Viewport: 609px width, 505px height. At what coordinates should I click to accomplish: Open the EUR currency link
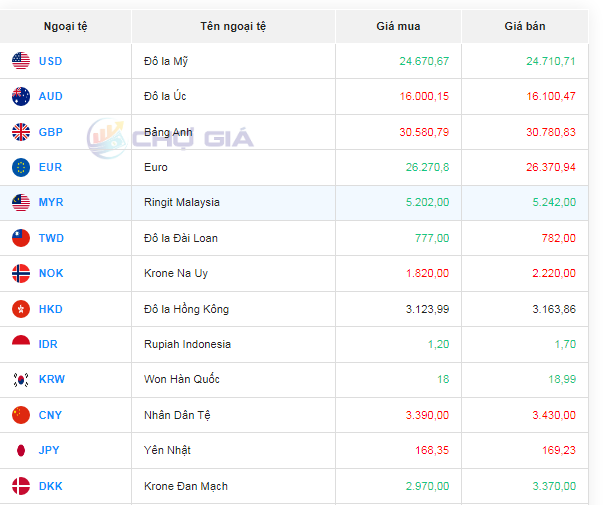[50, 167]
